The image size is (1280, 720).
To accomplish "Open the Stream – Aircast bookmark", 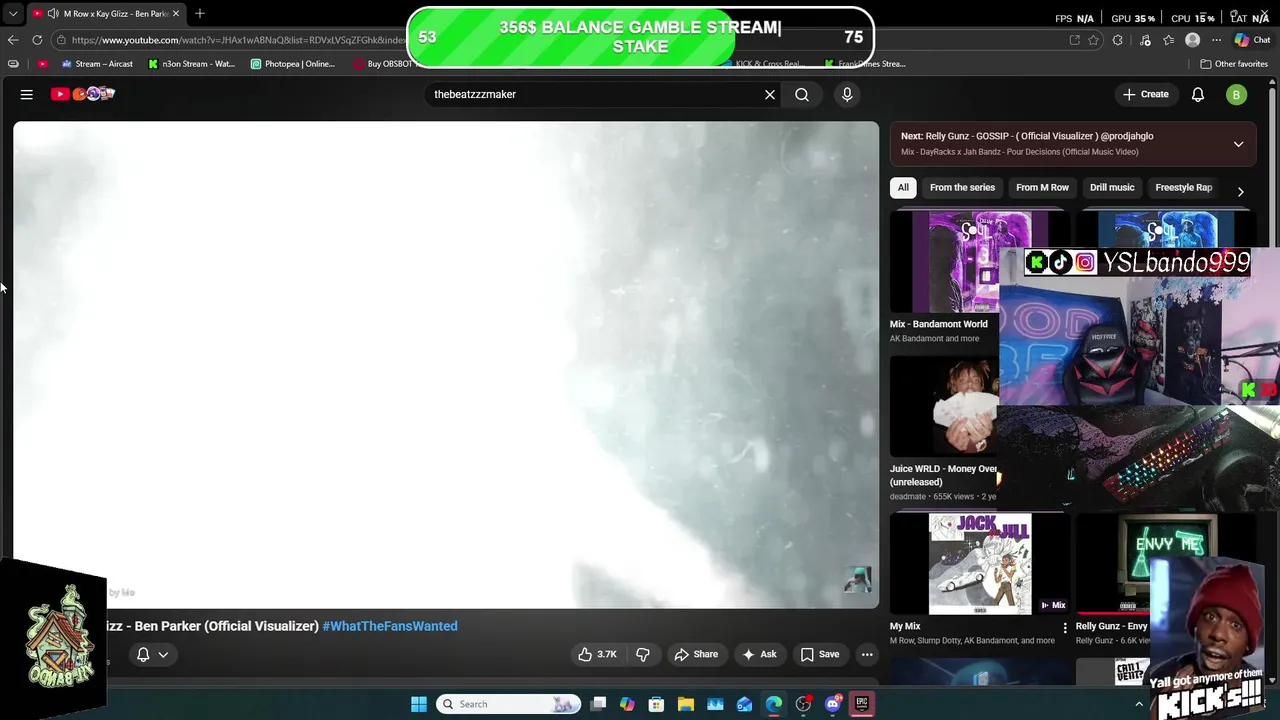I will pos(97,64).
